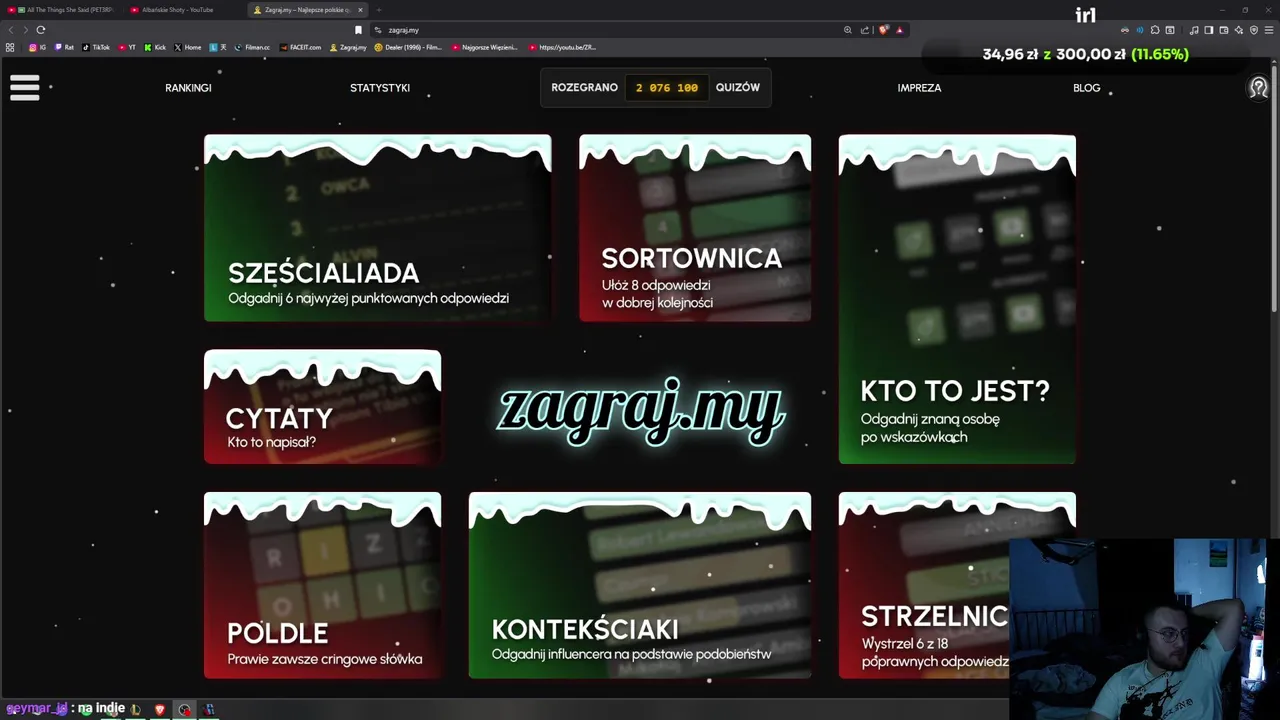Screen dimensions: 1280x720
Task: Click the bookmark icon in address bar
Action: pos(358,30)
